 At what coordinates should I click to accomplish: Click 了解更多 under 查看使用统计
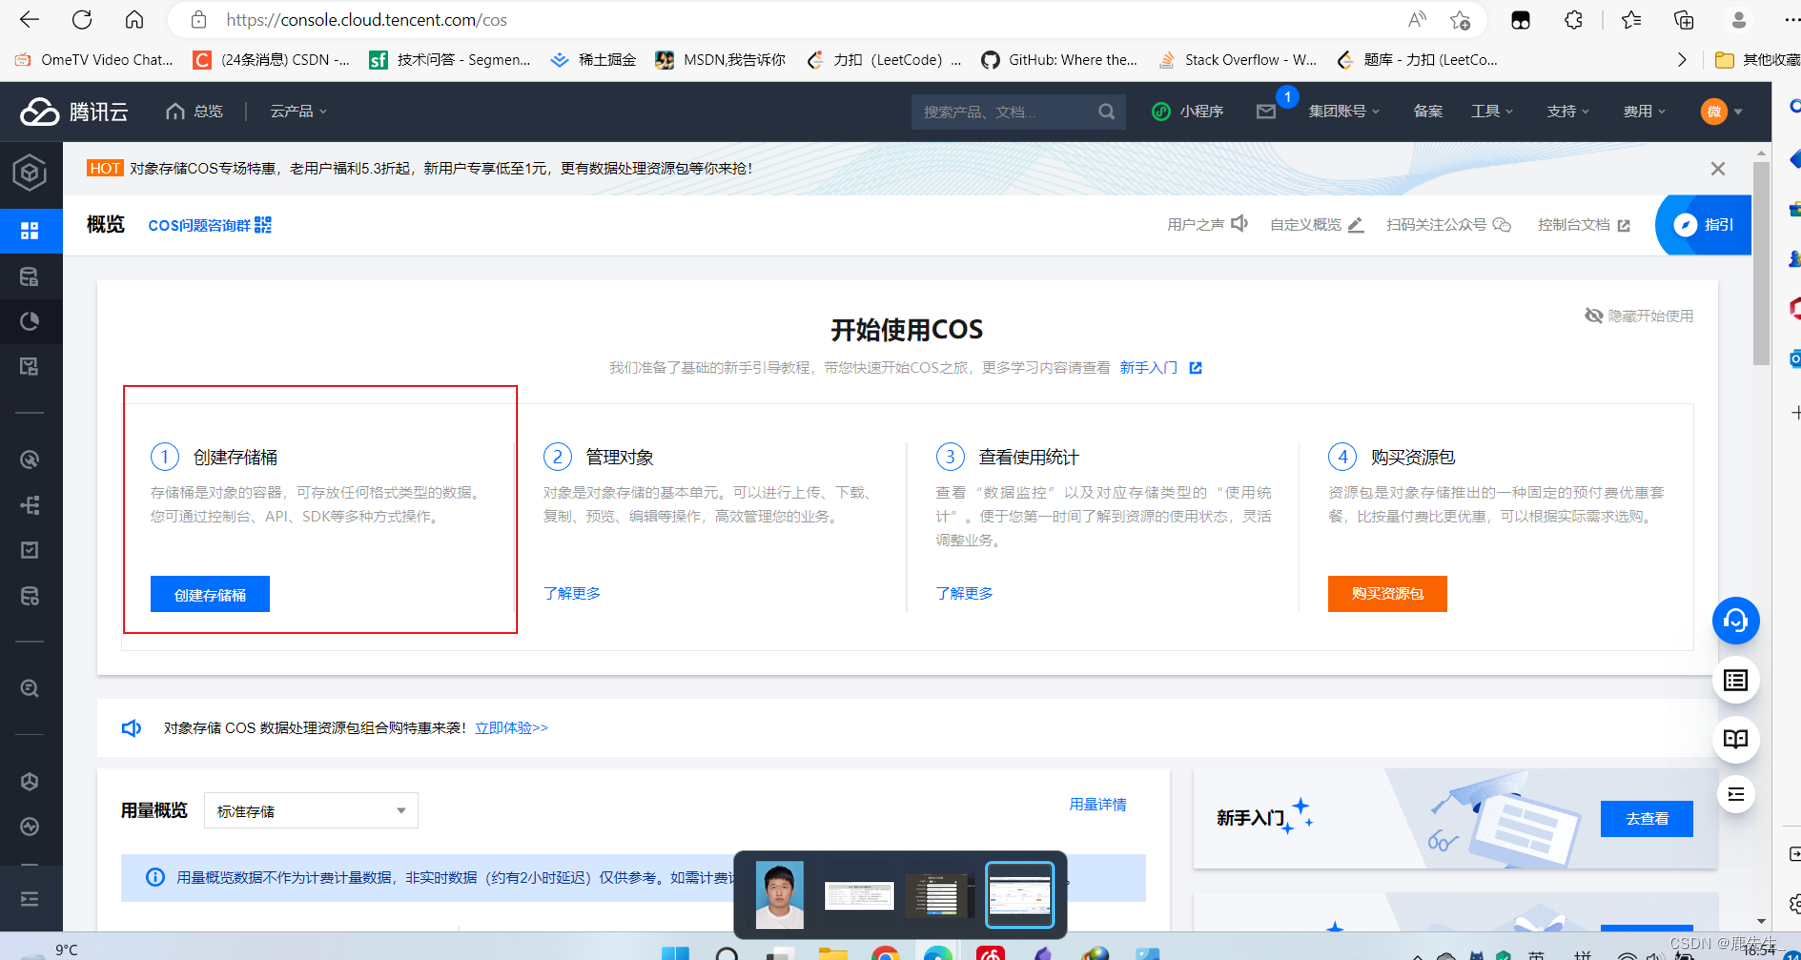[964, 593]
